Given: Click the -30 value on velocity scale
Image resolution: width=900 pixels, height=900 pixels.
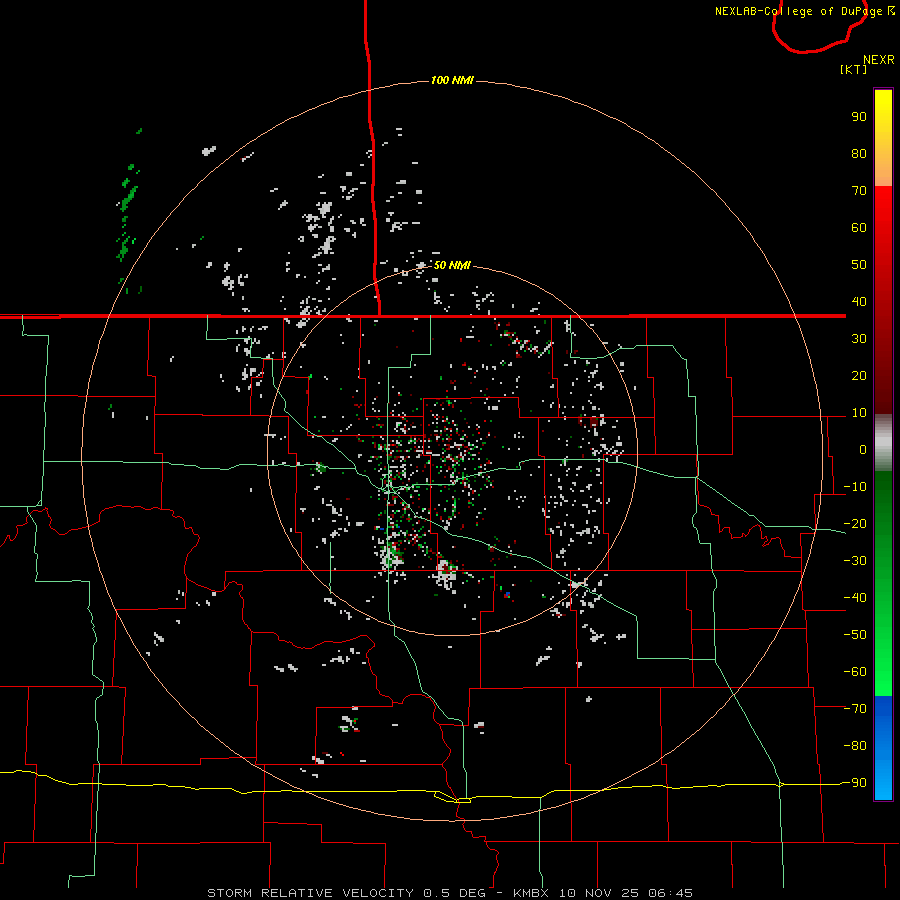Looking at the screenshot, I should pos(855,561).
